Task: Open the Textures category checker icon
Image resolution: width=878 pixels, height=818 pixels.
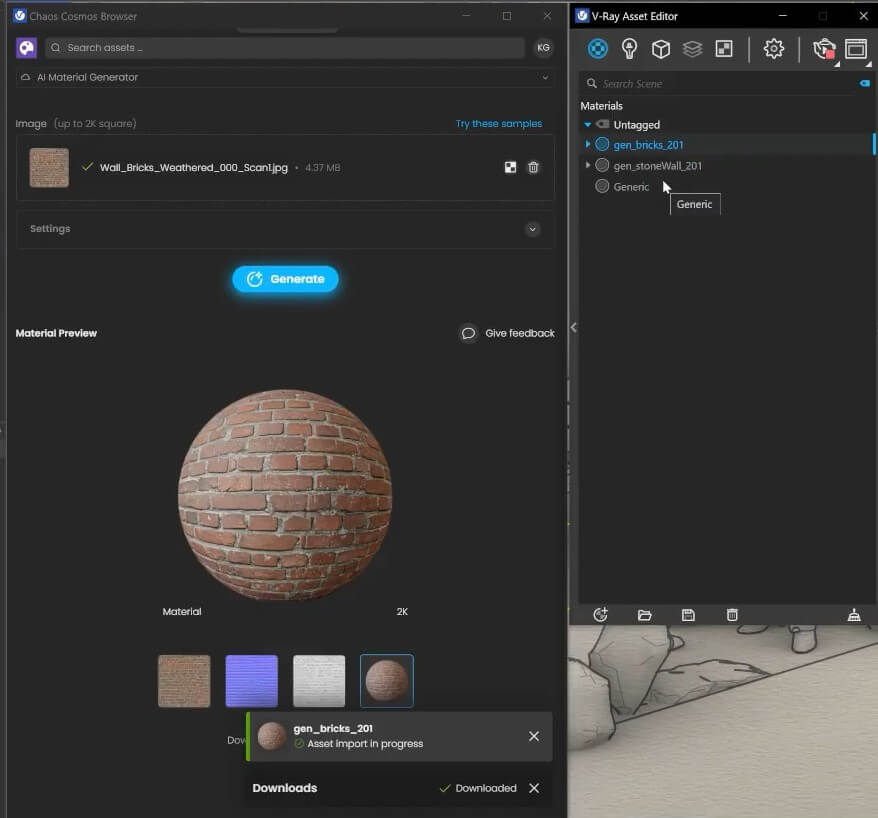Action: point(723,49)
